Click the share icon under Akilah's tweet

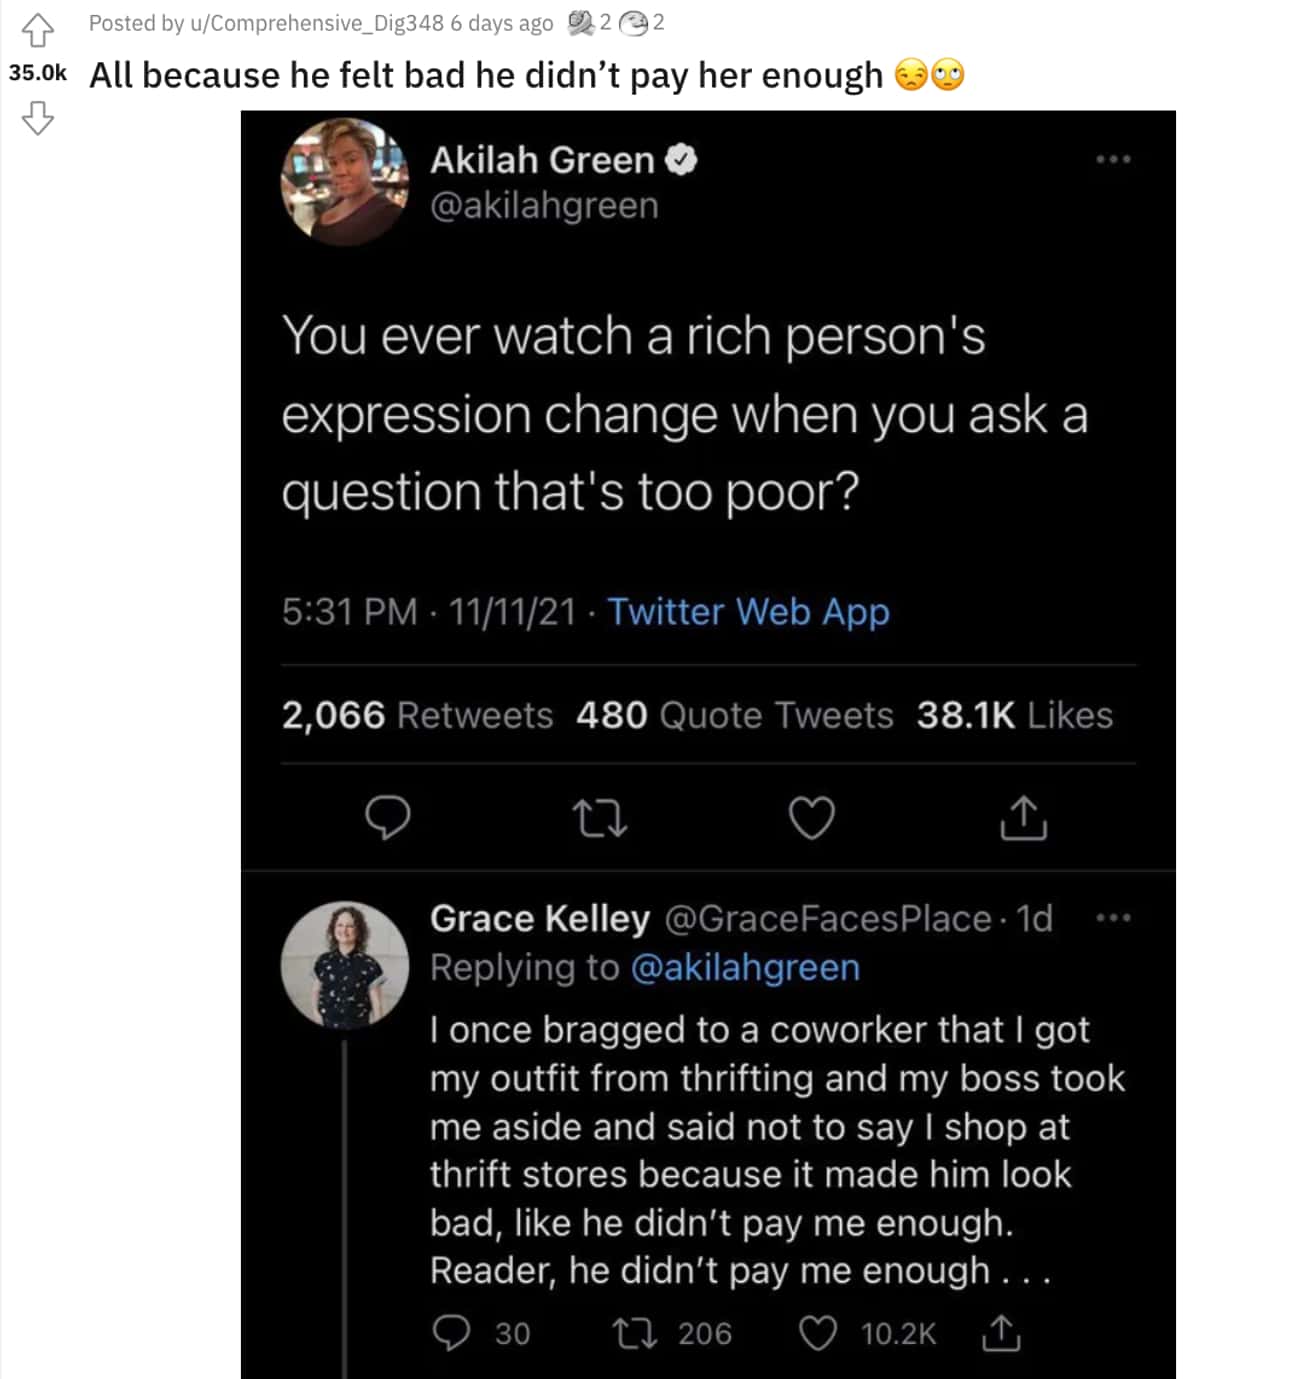1023,818
